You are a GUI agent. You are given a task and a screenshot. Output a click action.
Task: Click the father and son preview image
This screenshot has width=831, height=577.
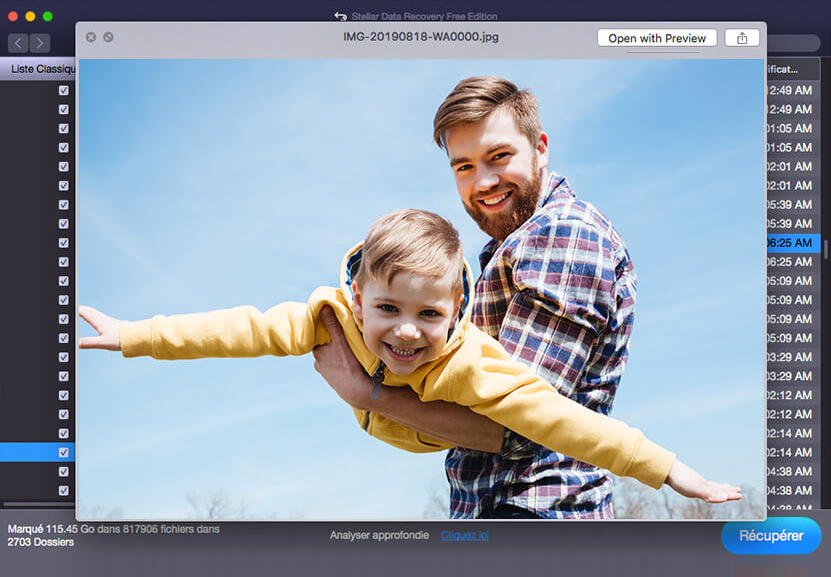420,288
